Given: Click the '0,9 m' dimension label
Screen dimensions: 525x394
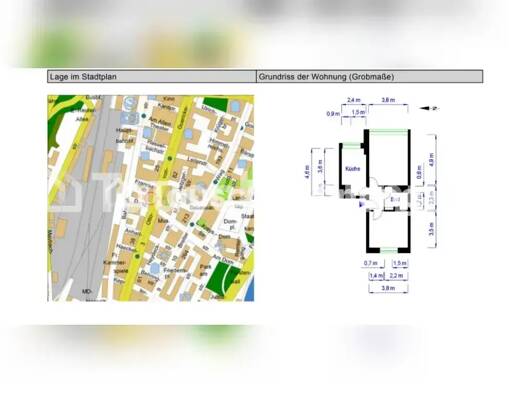Looking at the screenshot, I should [333, 114].
